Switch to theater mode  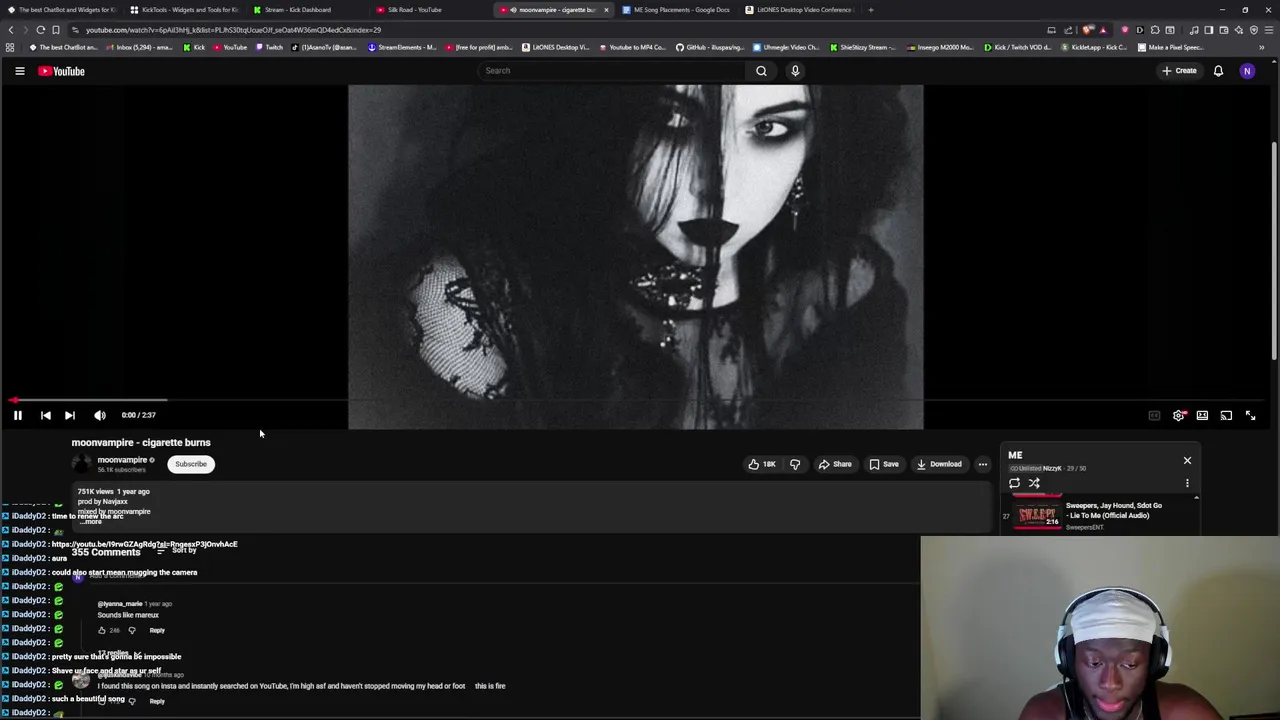pos(1202,415)
